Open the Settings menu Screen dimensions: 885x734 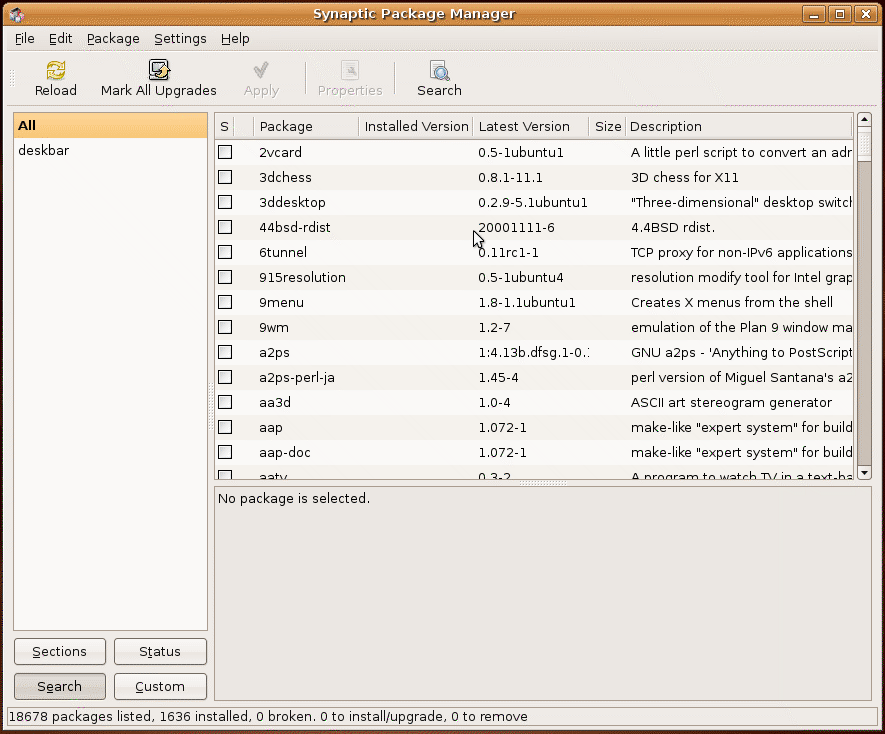pyautogui.click(x=180, y=38)
